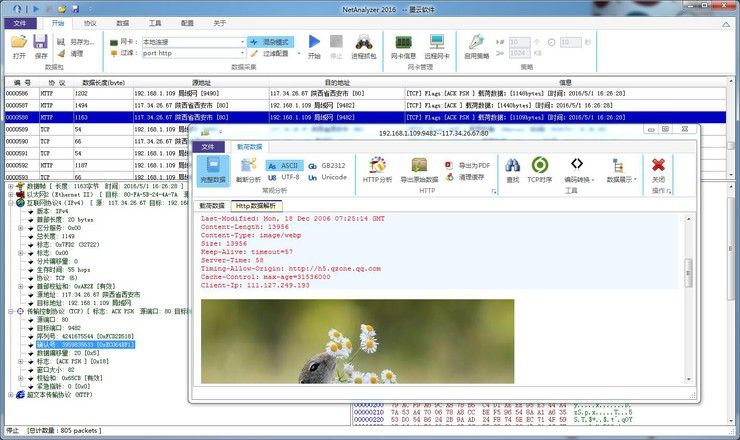
Task: Open 数据展示 data display dropdown
Action: click(x=621, y=170)
